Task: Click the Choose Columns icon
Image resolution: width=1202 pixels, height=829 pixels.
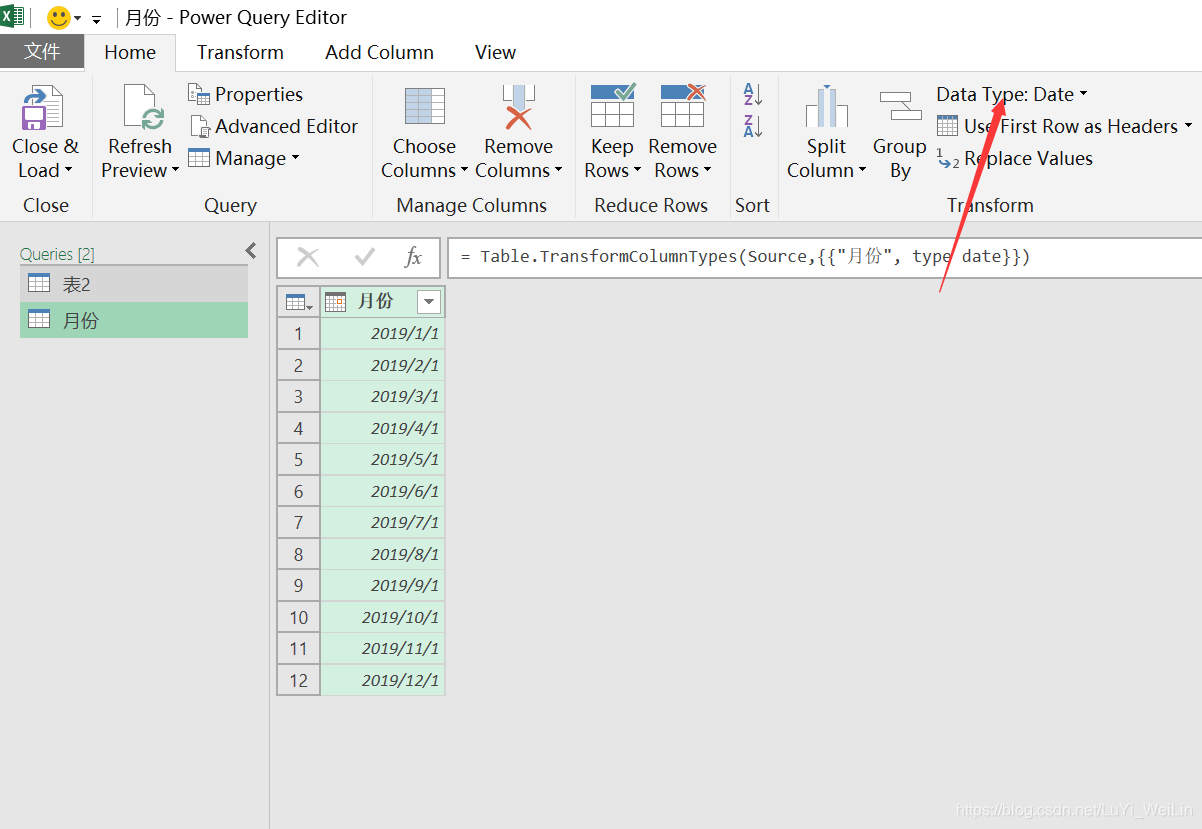Action: click(x=424, y=107)
